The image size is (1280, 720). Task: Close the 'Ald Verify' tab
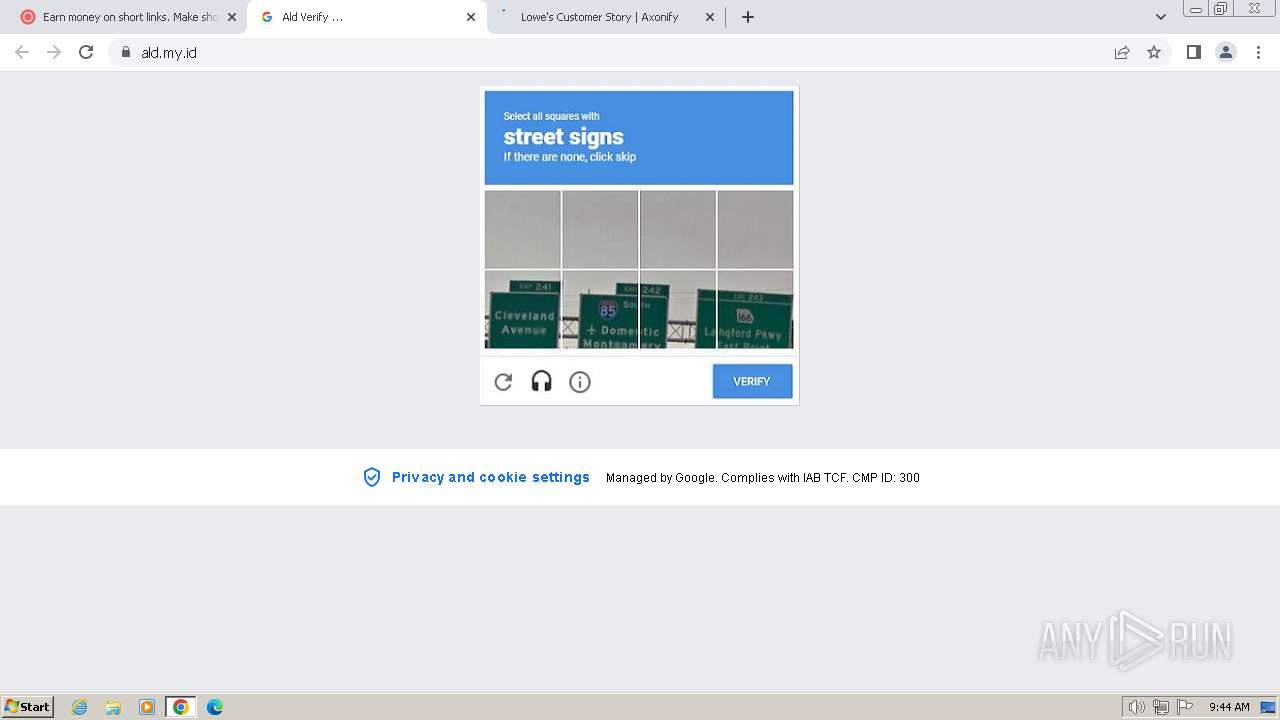pyautogui.click(x=471, y=17)
